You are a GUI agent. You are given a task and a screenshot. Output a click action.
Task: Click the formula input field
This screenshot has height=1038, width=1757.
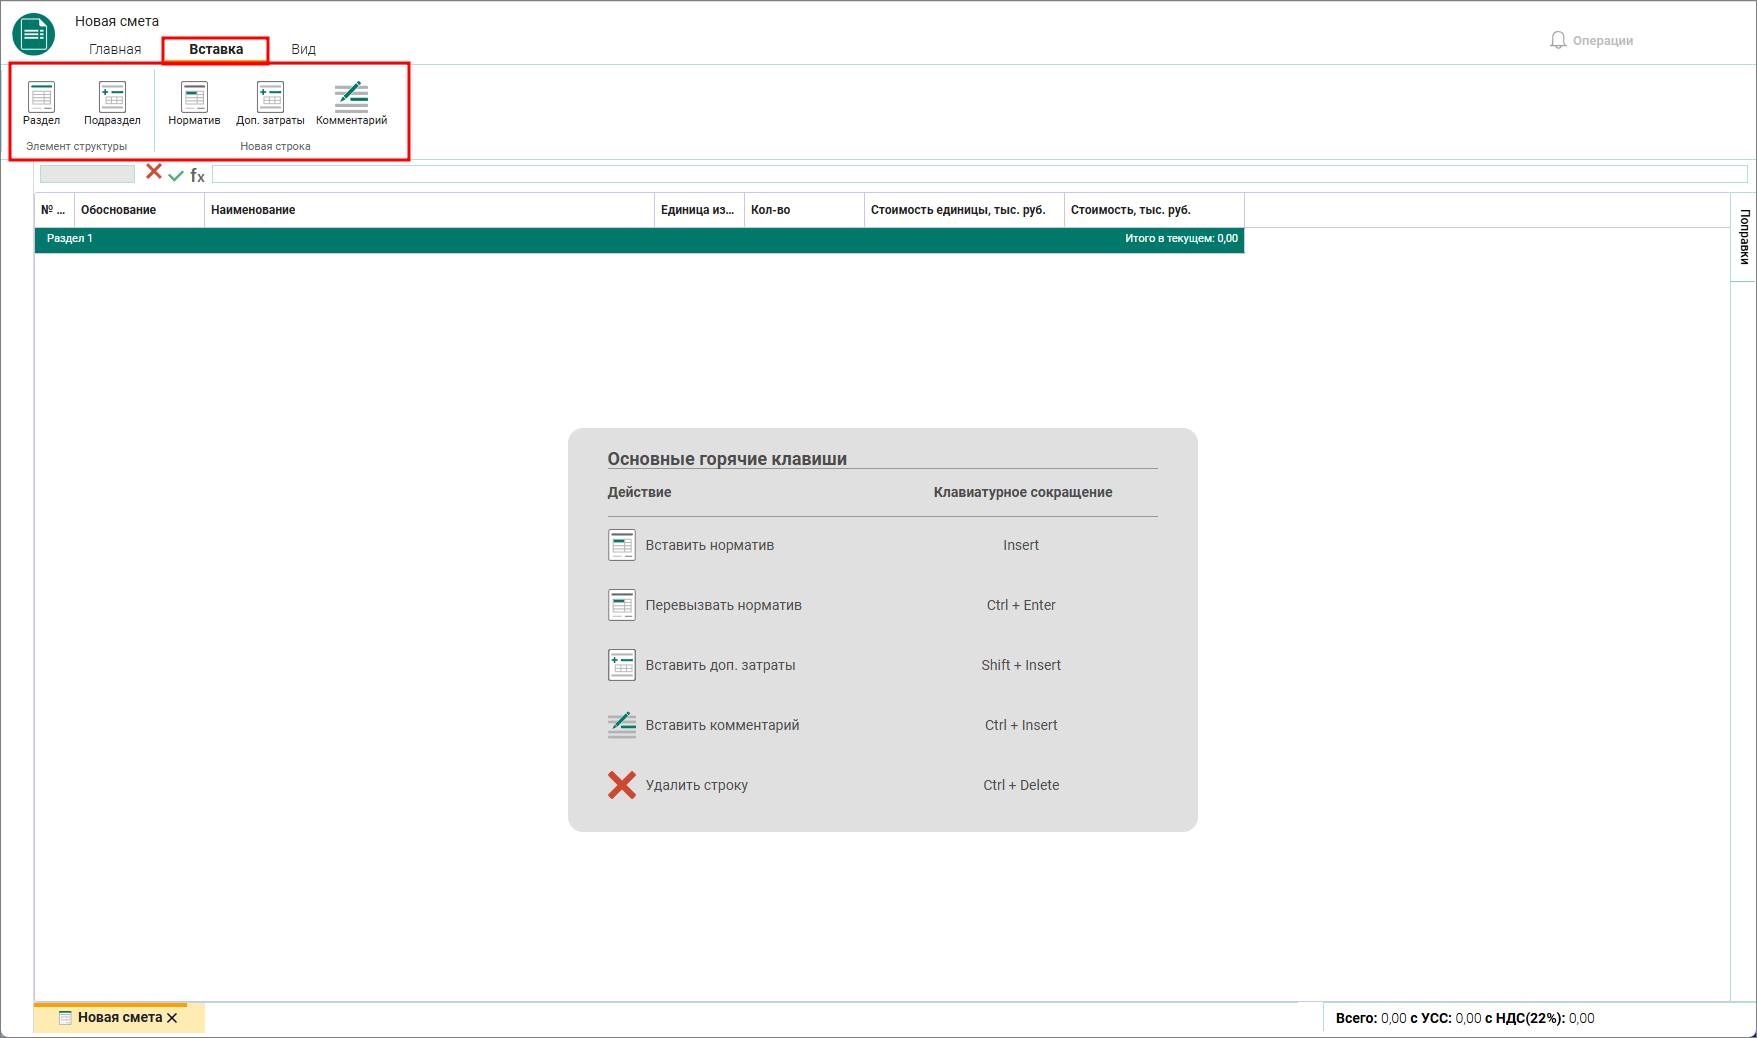coord(979,175)
